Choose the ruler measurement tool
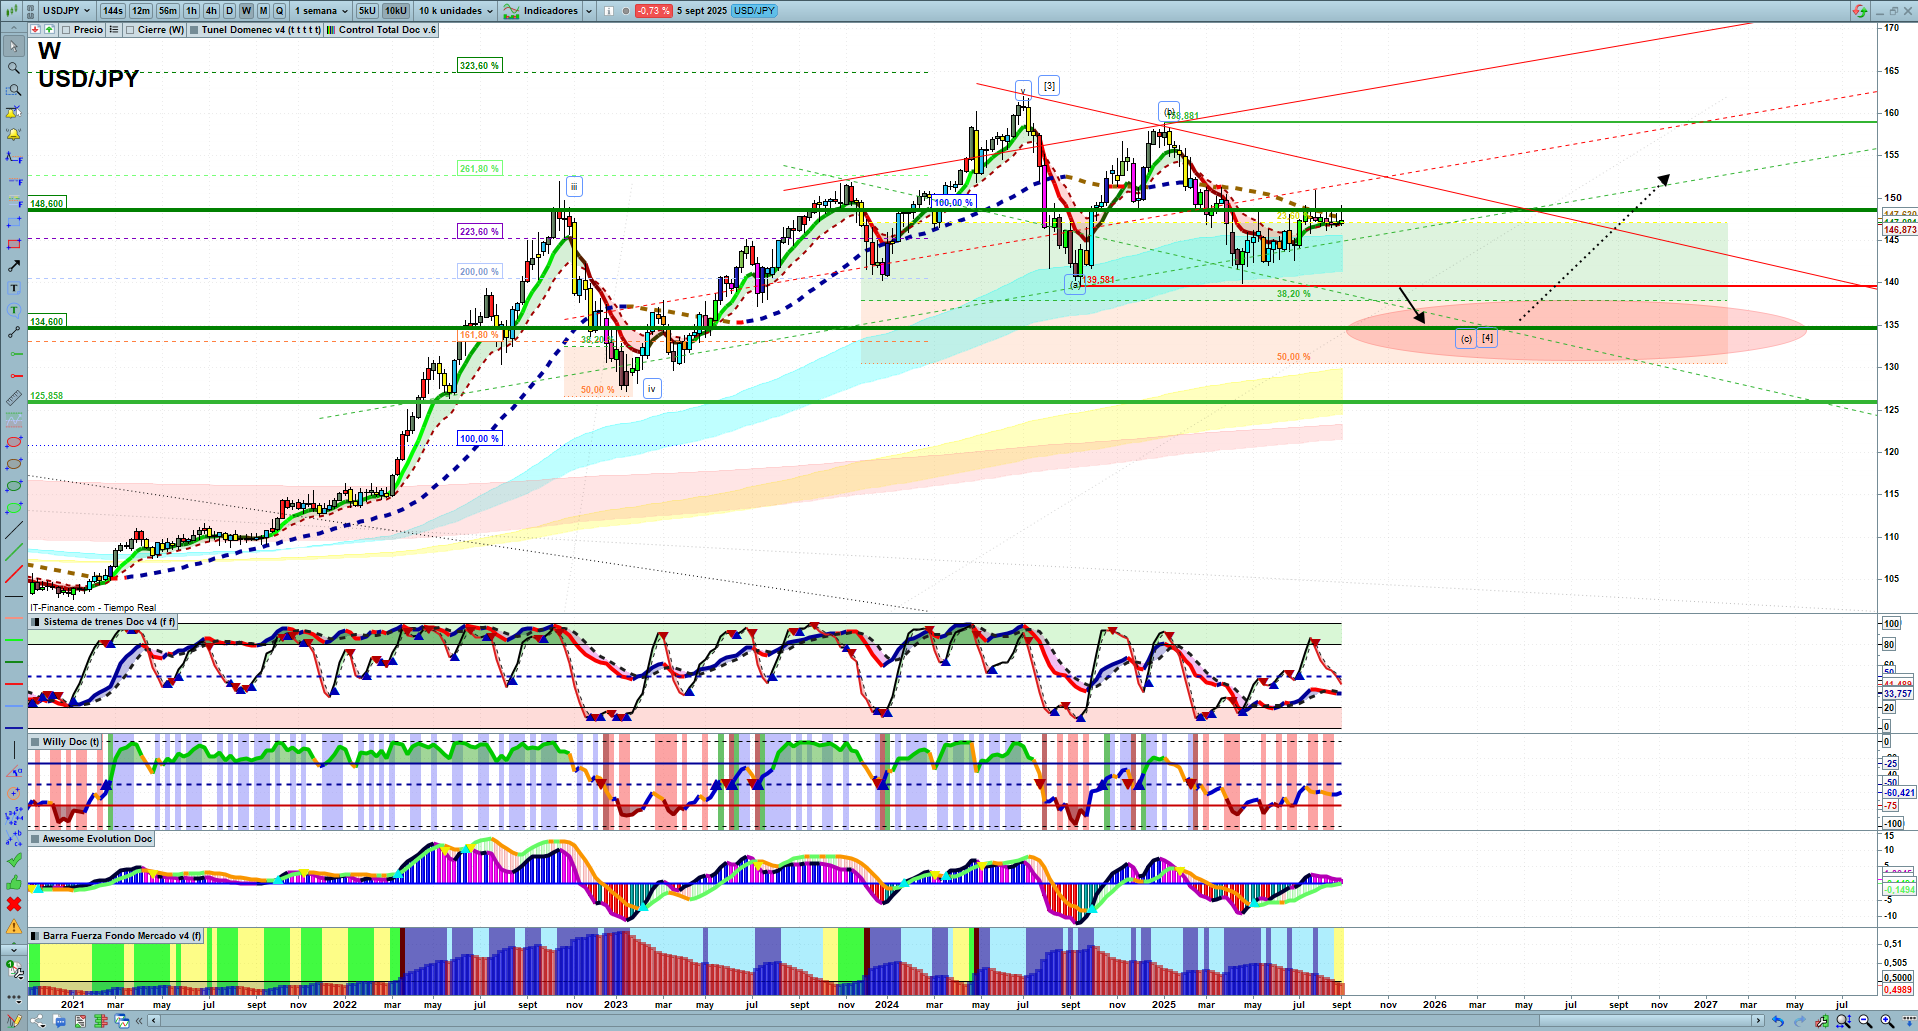This screenshot has height=1031, width=1918. point(14,398)
